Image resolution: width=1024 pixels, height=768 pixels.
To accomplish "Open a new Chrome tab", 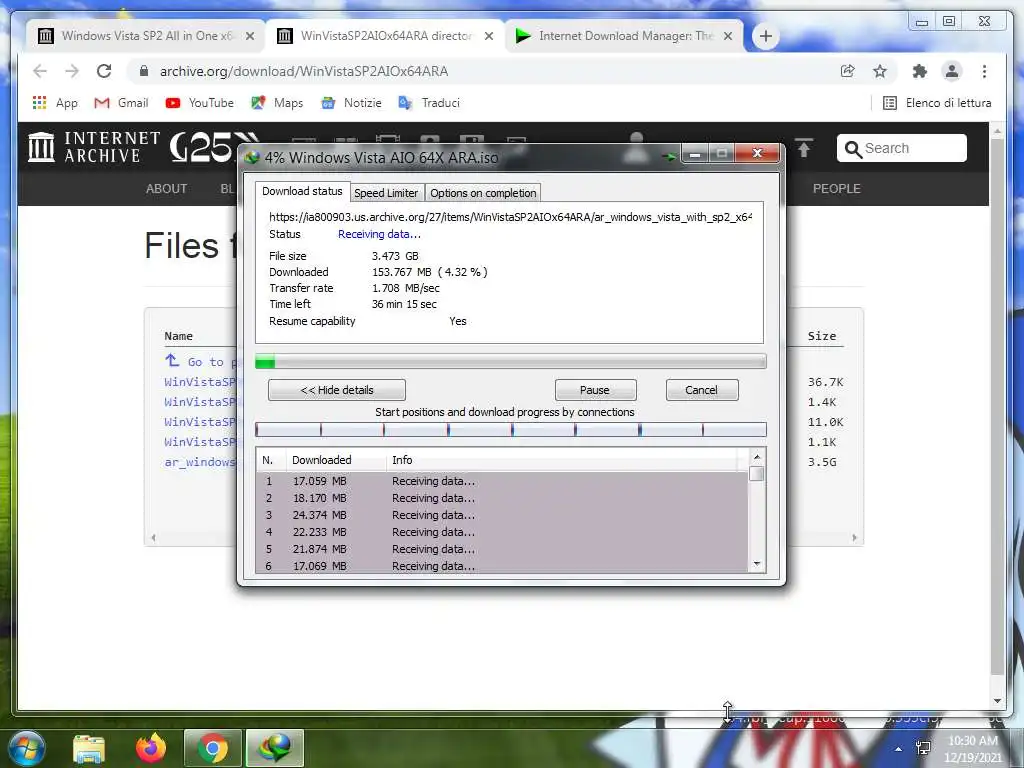I will (765, 36).
